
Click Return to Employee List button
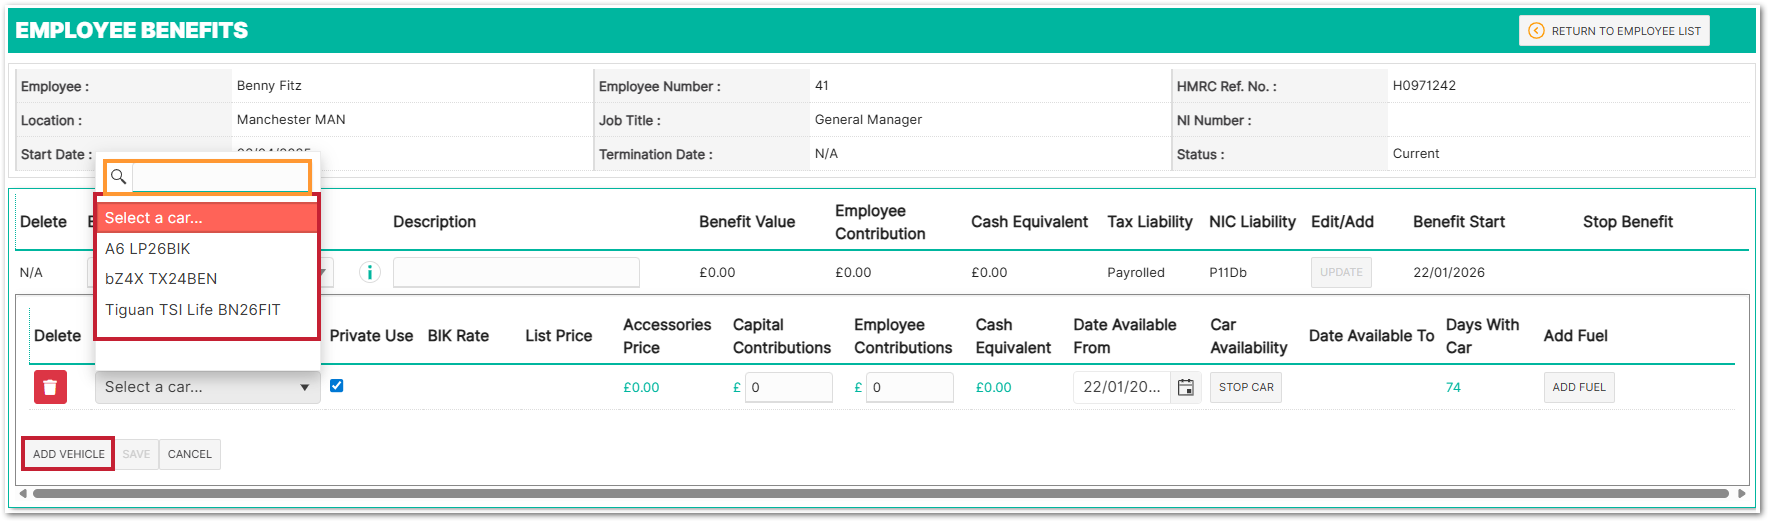click(1614, 31)
